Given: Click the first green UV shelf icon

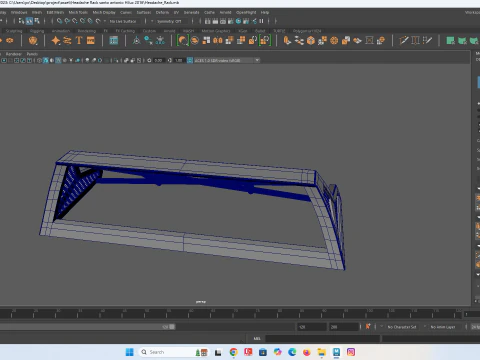Looking at the screenshot, I should 451,41.
